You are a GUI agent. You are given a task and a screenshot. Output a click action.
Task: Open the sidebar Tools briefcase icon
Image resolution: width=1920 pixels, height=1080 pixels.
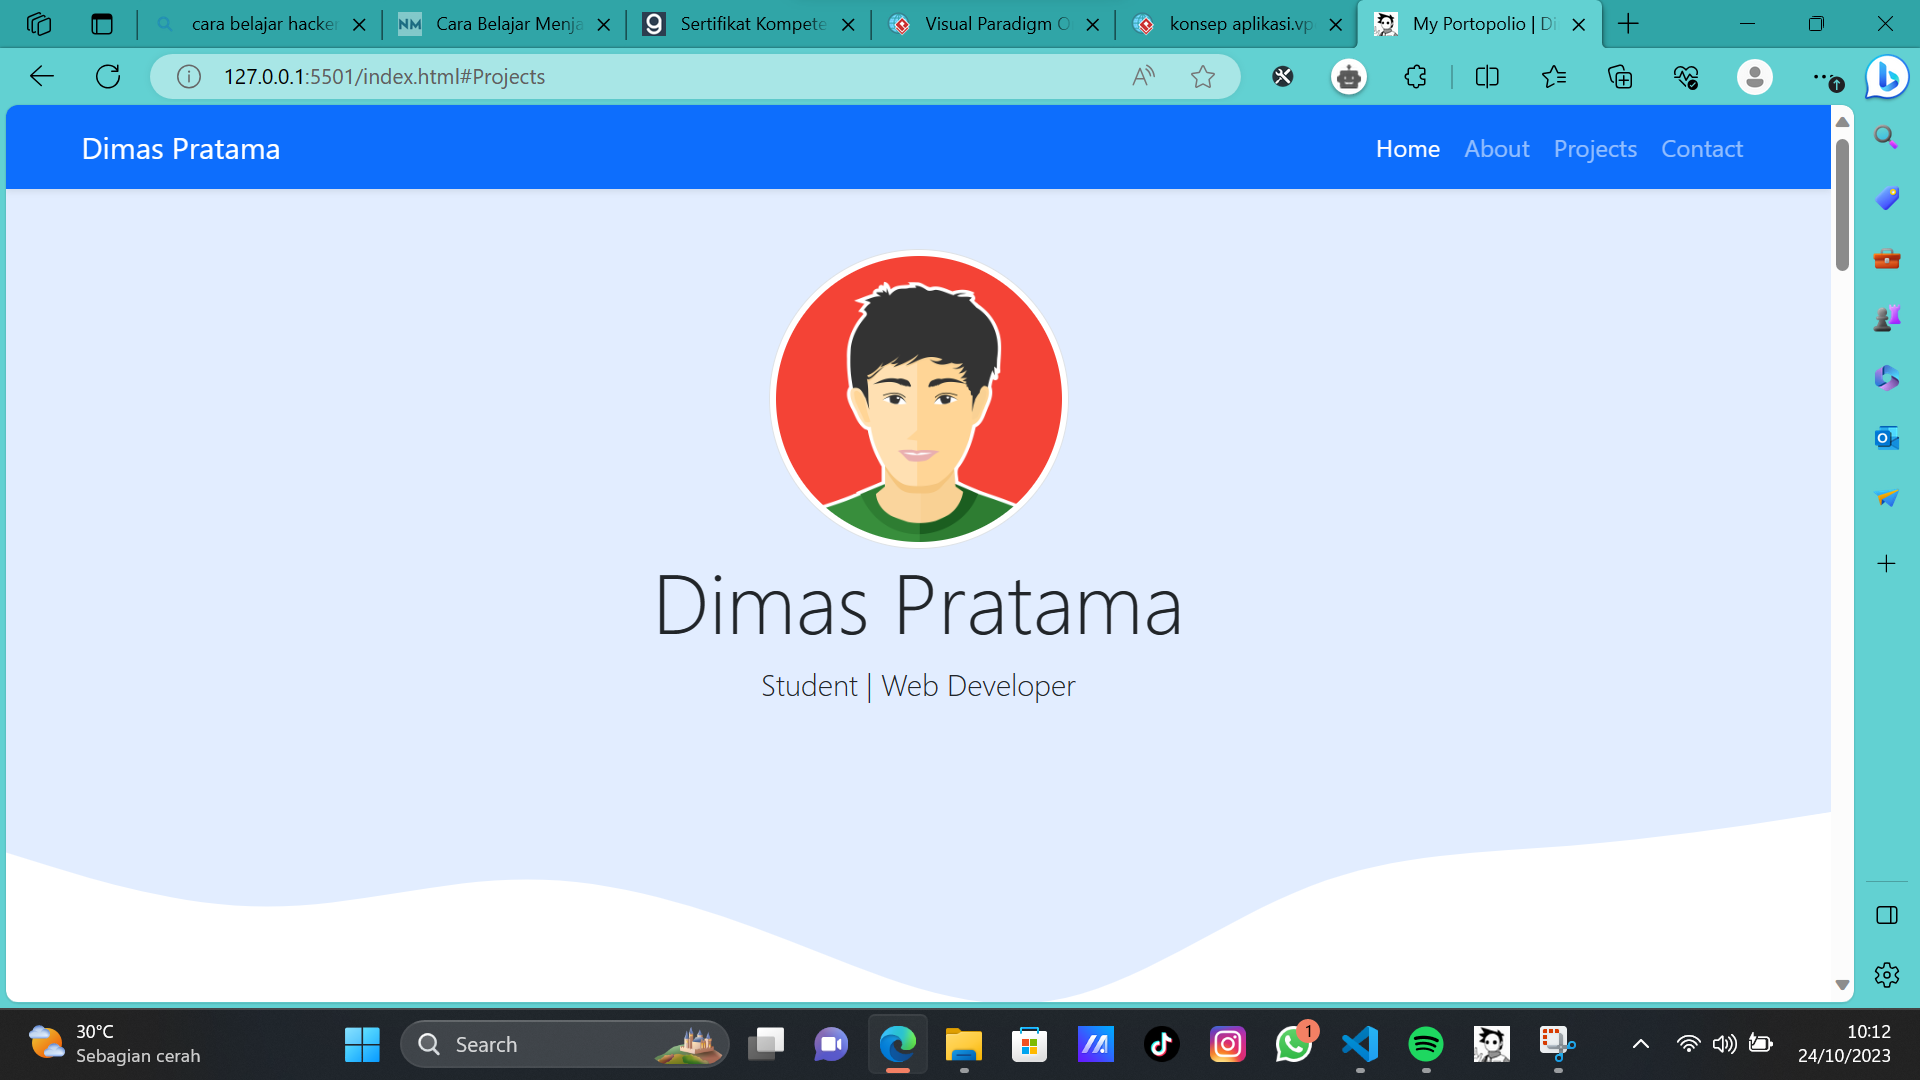(x=1886, y=258)
